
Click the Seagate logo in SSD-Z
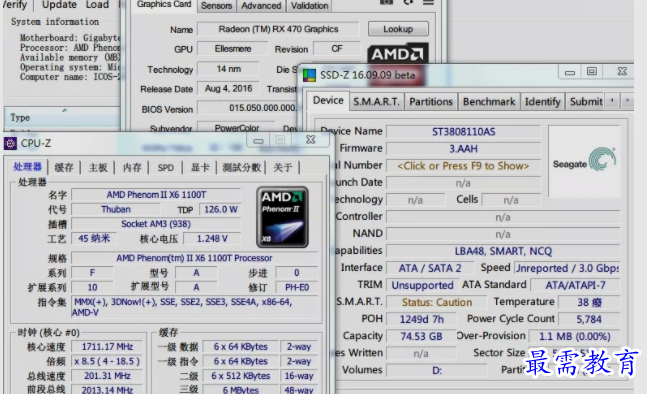(x=584, y=161)
